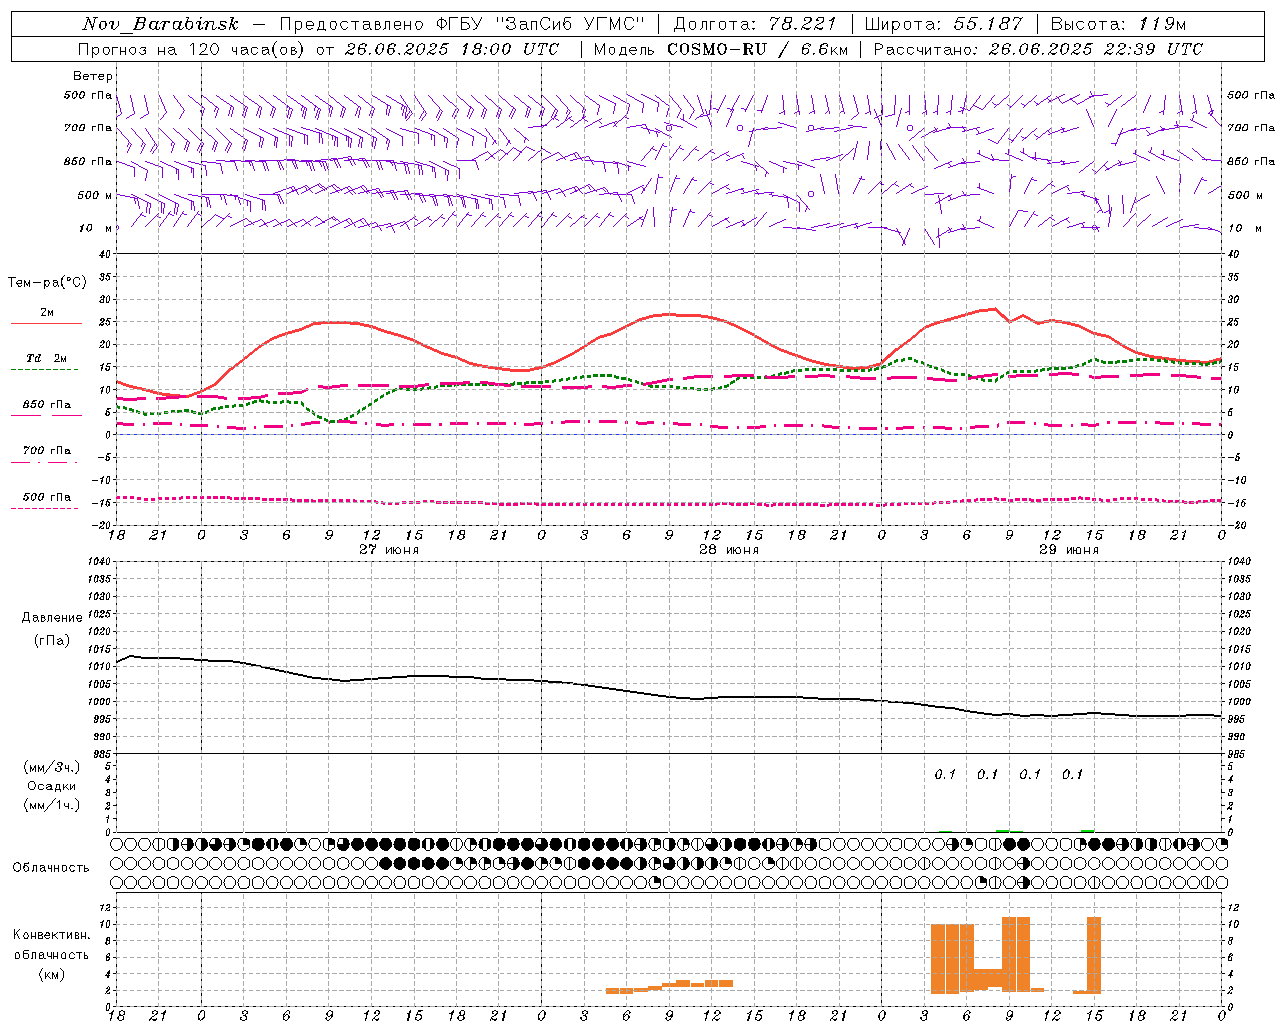This screenshot has height=1024, width=1280.
Task: Click the model name COSMO-RU / 6.6км
Action: coord(758,49)
